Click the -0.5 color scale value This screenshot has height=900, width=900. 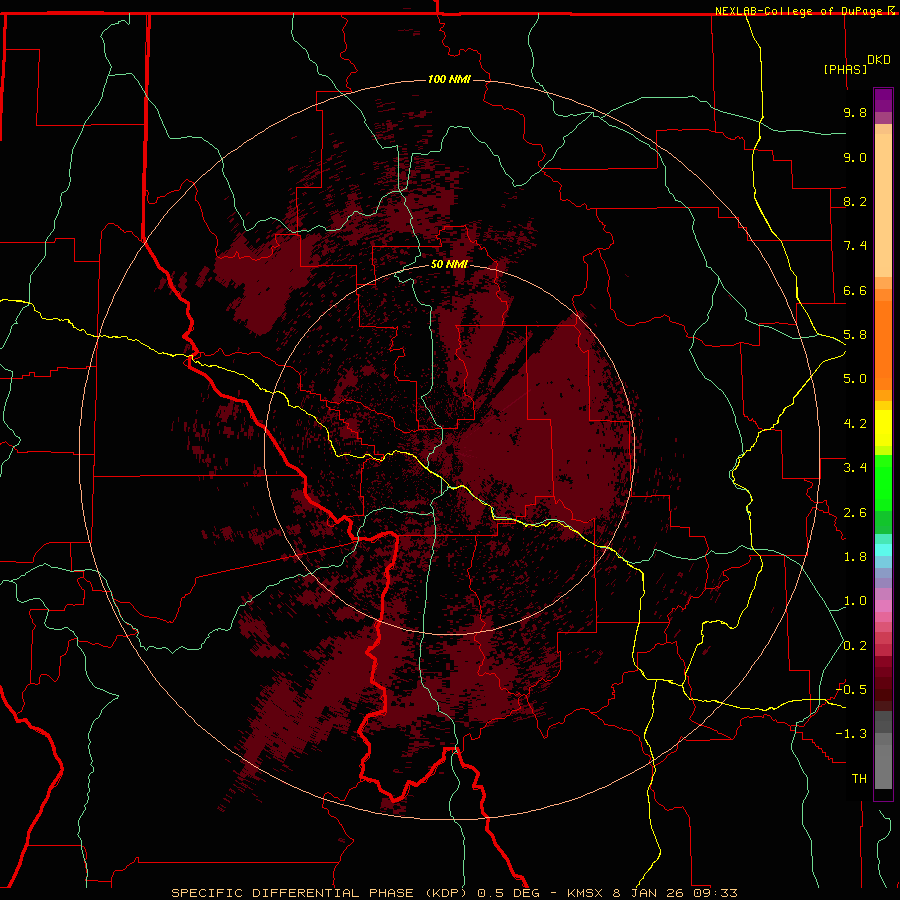[x=851, y=690]
